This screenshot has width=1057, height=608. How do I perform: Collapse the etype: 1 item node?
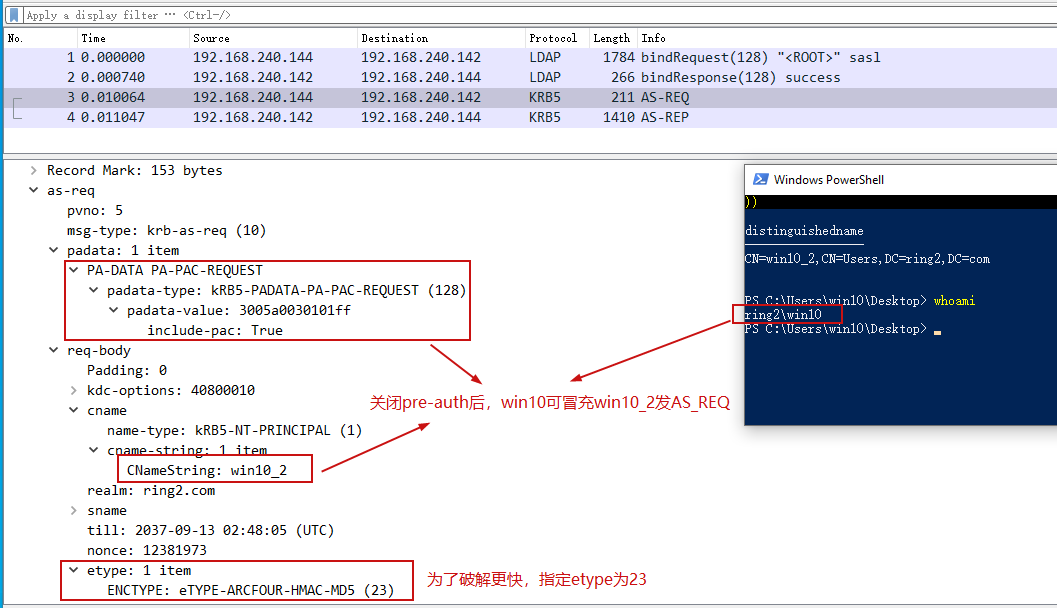[75, 571]
